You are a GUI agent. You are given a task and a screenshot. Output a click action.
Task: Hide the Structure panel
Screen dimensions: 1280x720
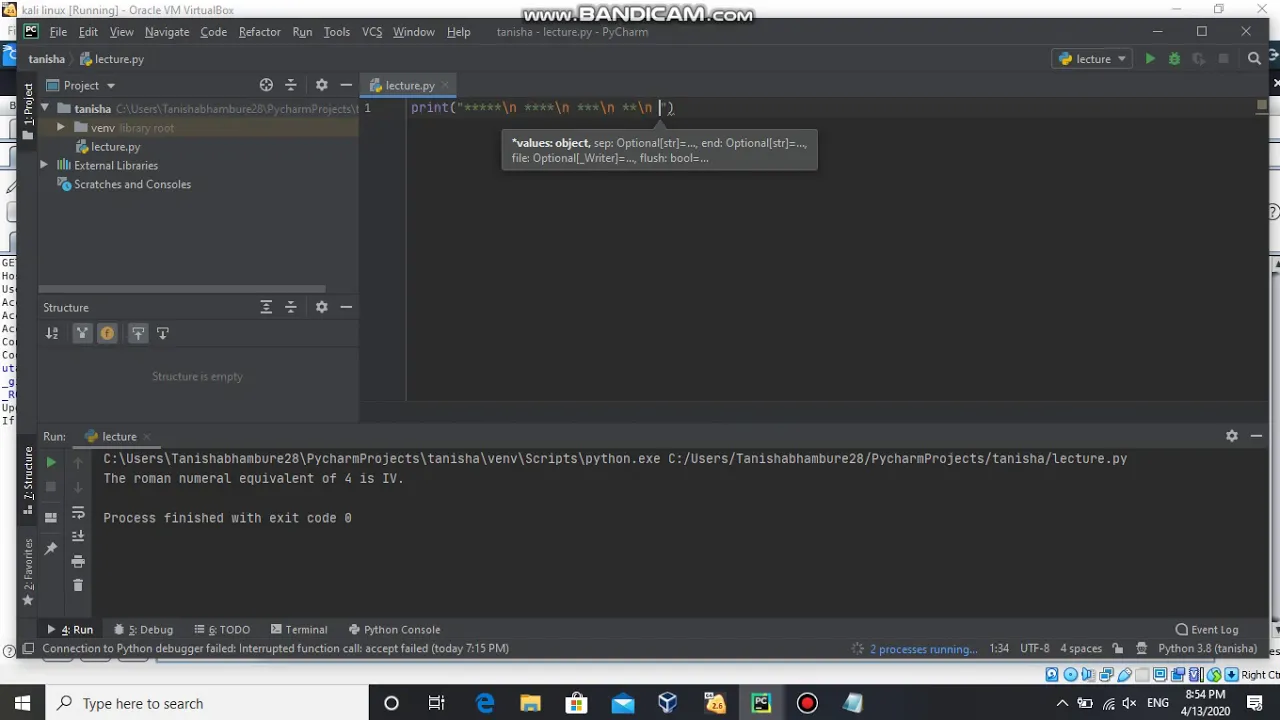click(346, 307)
